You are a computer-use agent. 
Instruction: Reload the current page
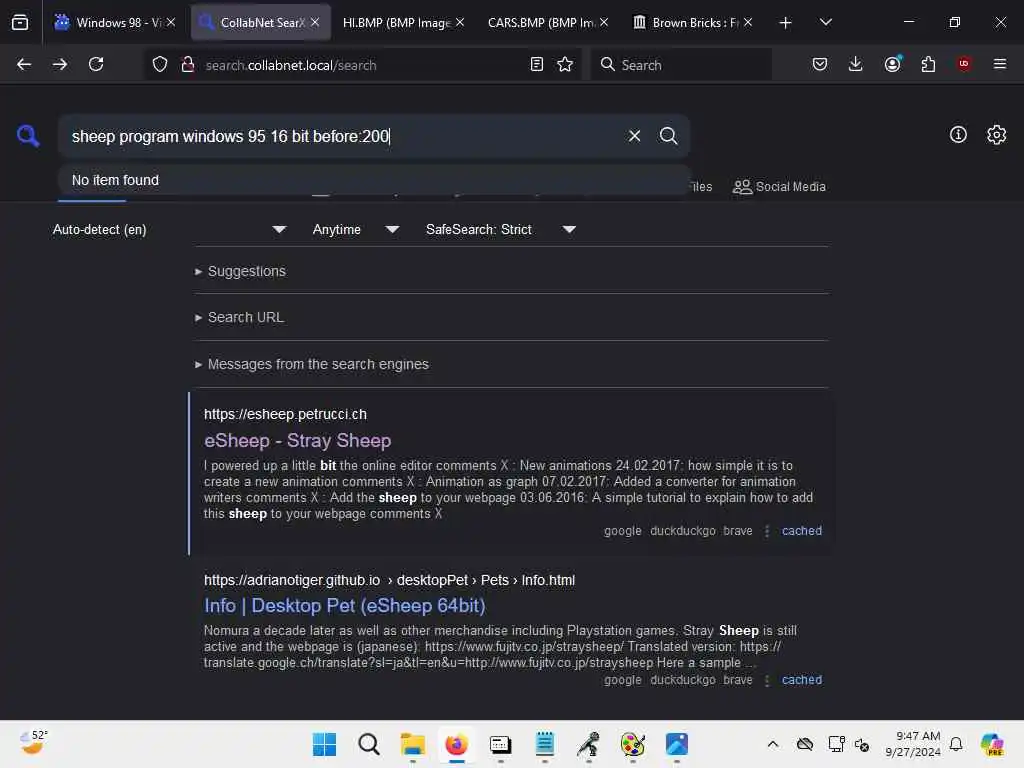point(96,65)
